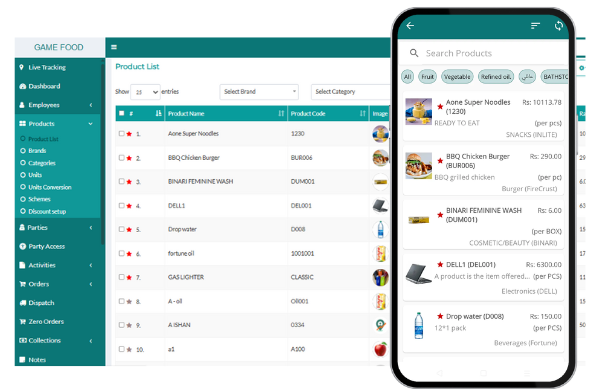Image resolution: width=600 pixels, height=392 pixels.
Task: Tap the search magnifier icon in phone
Action: [414, 53]
